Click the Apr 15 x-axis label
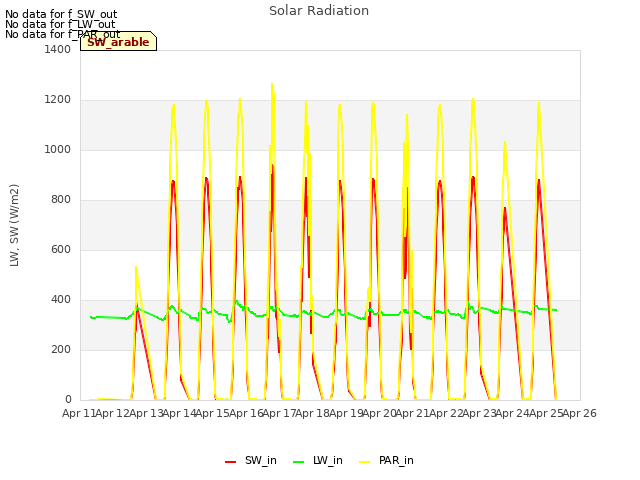 pyautogui.click(x=212, y=413)
